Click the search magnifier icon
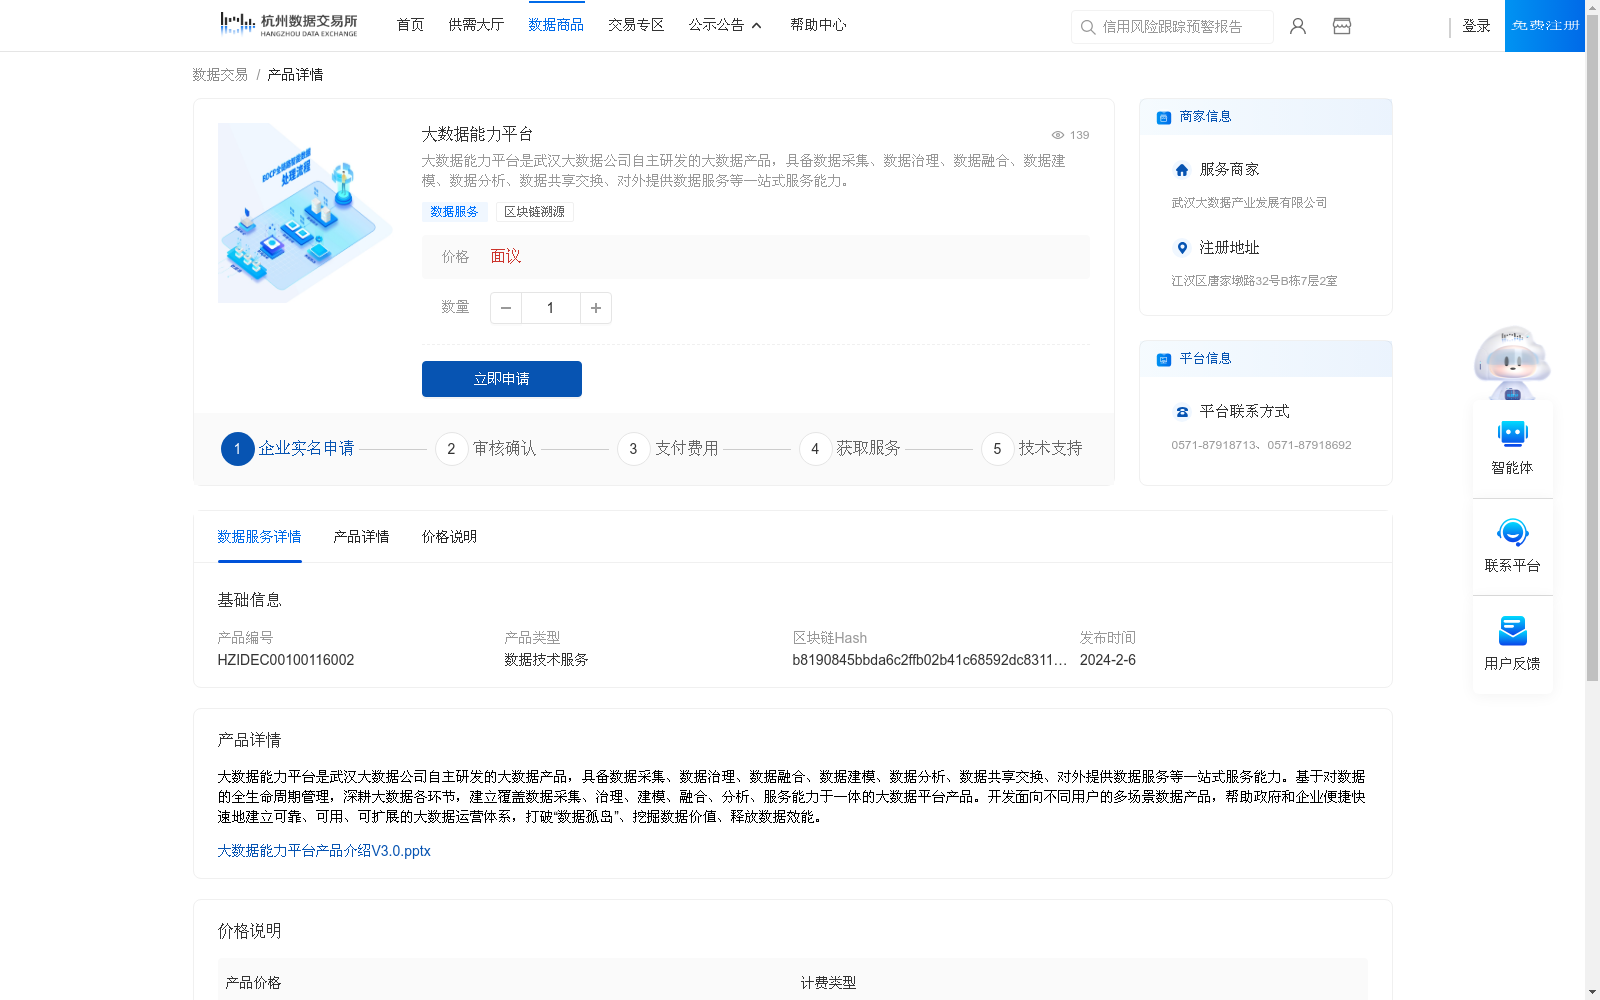 (x=1088, y=27)
